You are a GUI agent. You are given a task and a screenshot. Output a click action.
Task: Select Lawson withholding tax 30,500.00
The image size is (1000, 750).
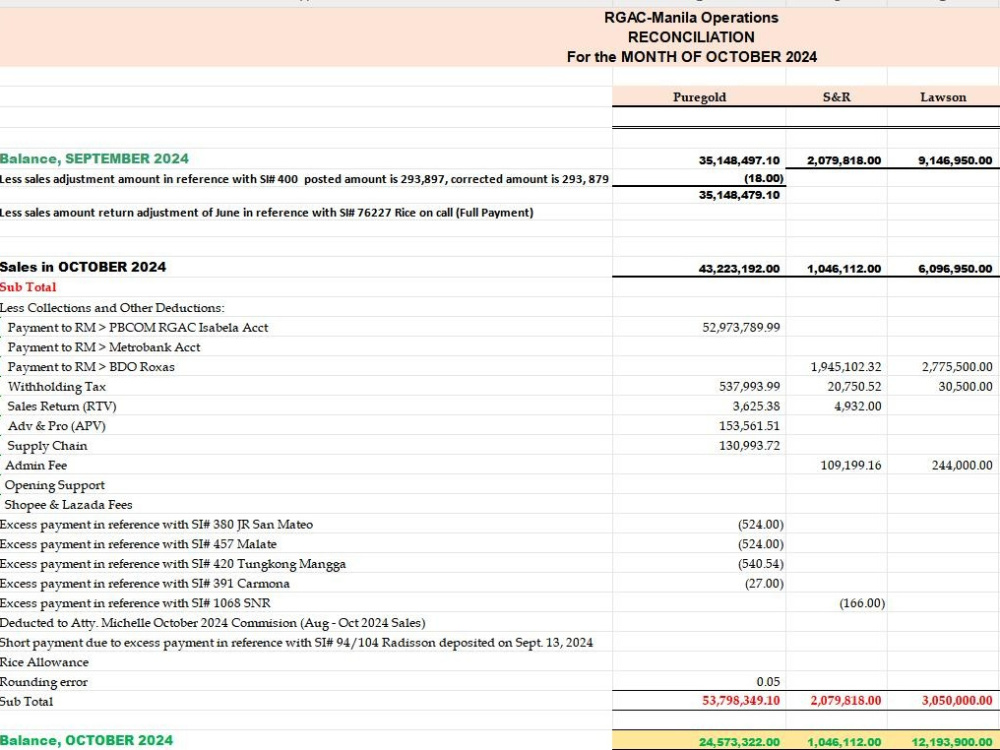tap(966, 386)
